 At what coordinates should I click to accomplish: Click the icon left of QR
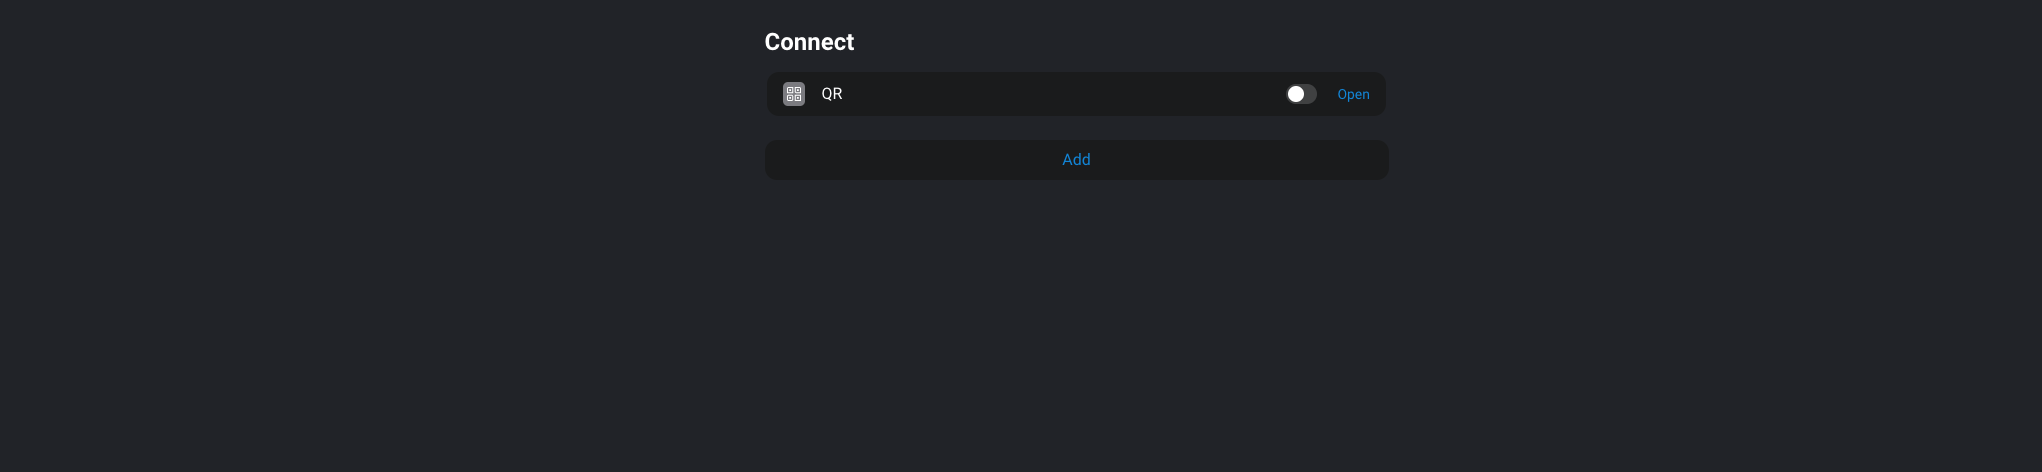pos(794,94)
